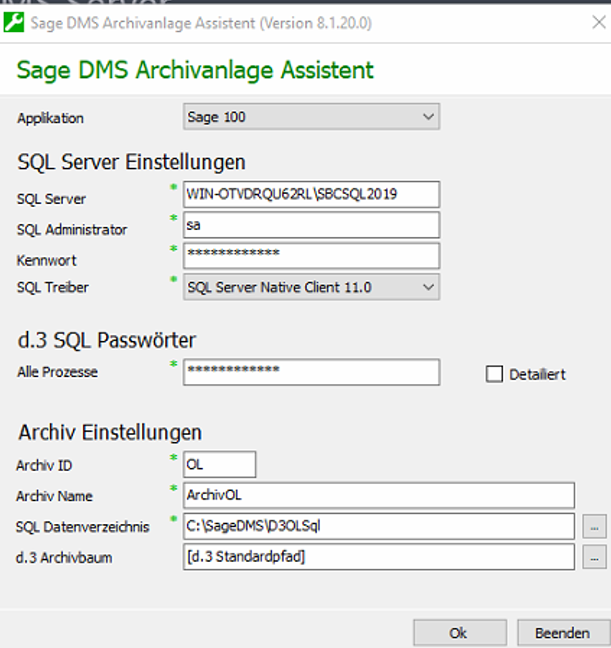The image size is (611, 648).
Task: Focus the Archiv Name text field
Action: point(378,495)
